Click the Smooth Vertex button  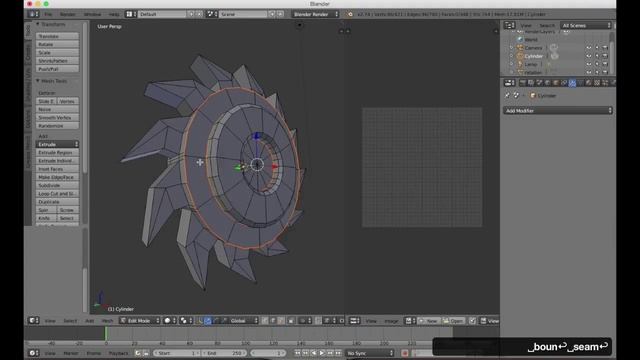57,118
